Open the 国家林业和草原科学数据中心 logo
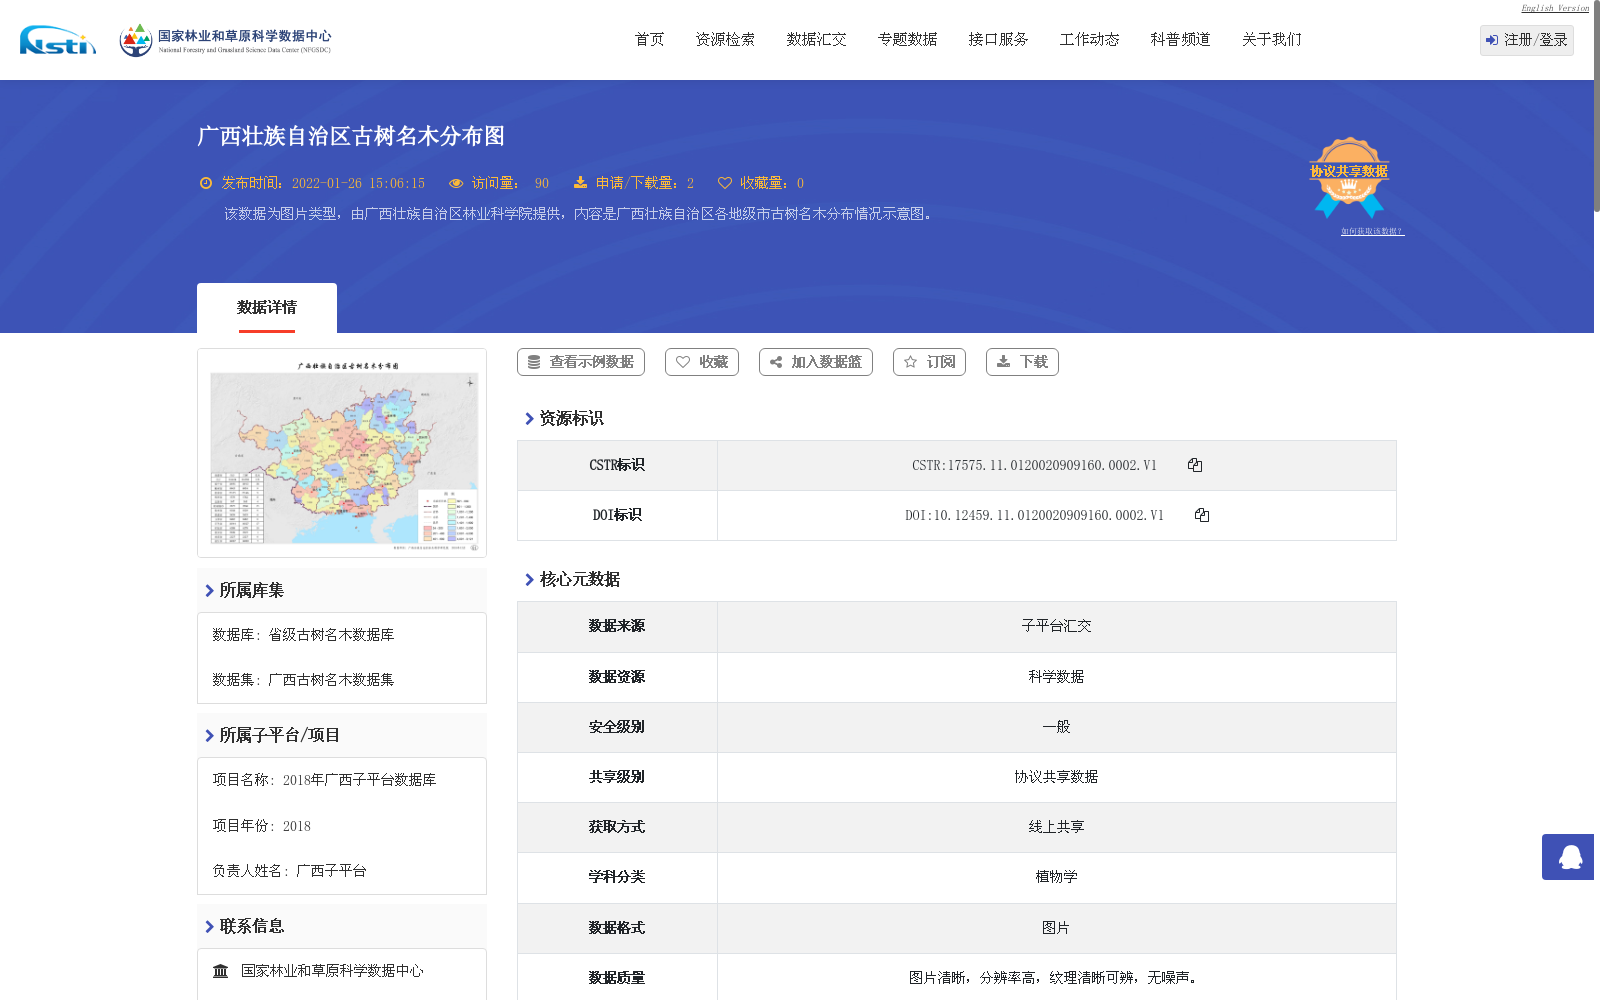Image resolution: width=1600 pixels, height=1000 pixels. (225, 40)
